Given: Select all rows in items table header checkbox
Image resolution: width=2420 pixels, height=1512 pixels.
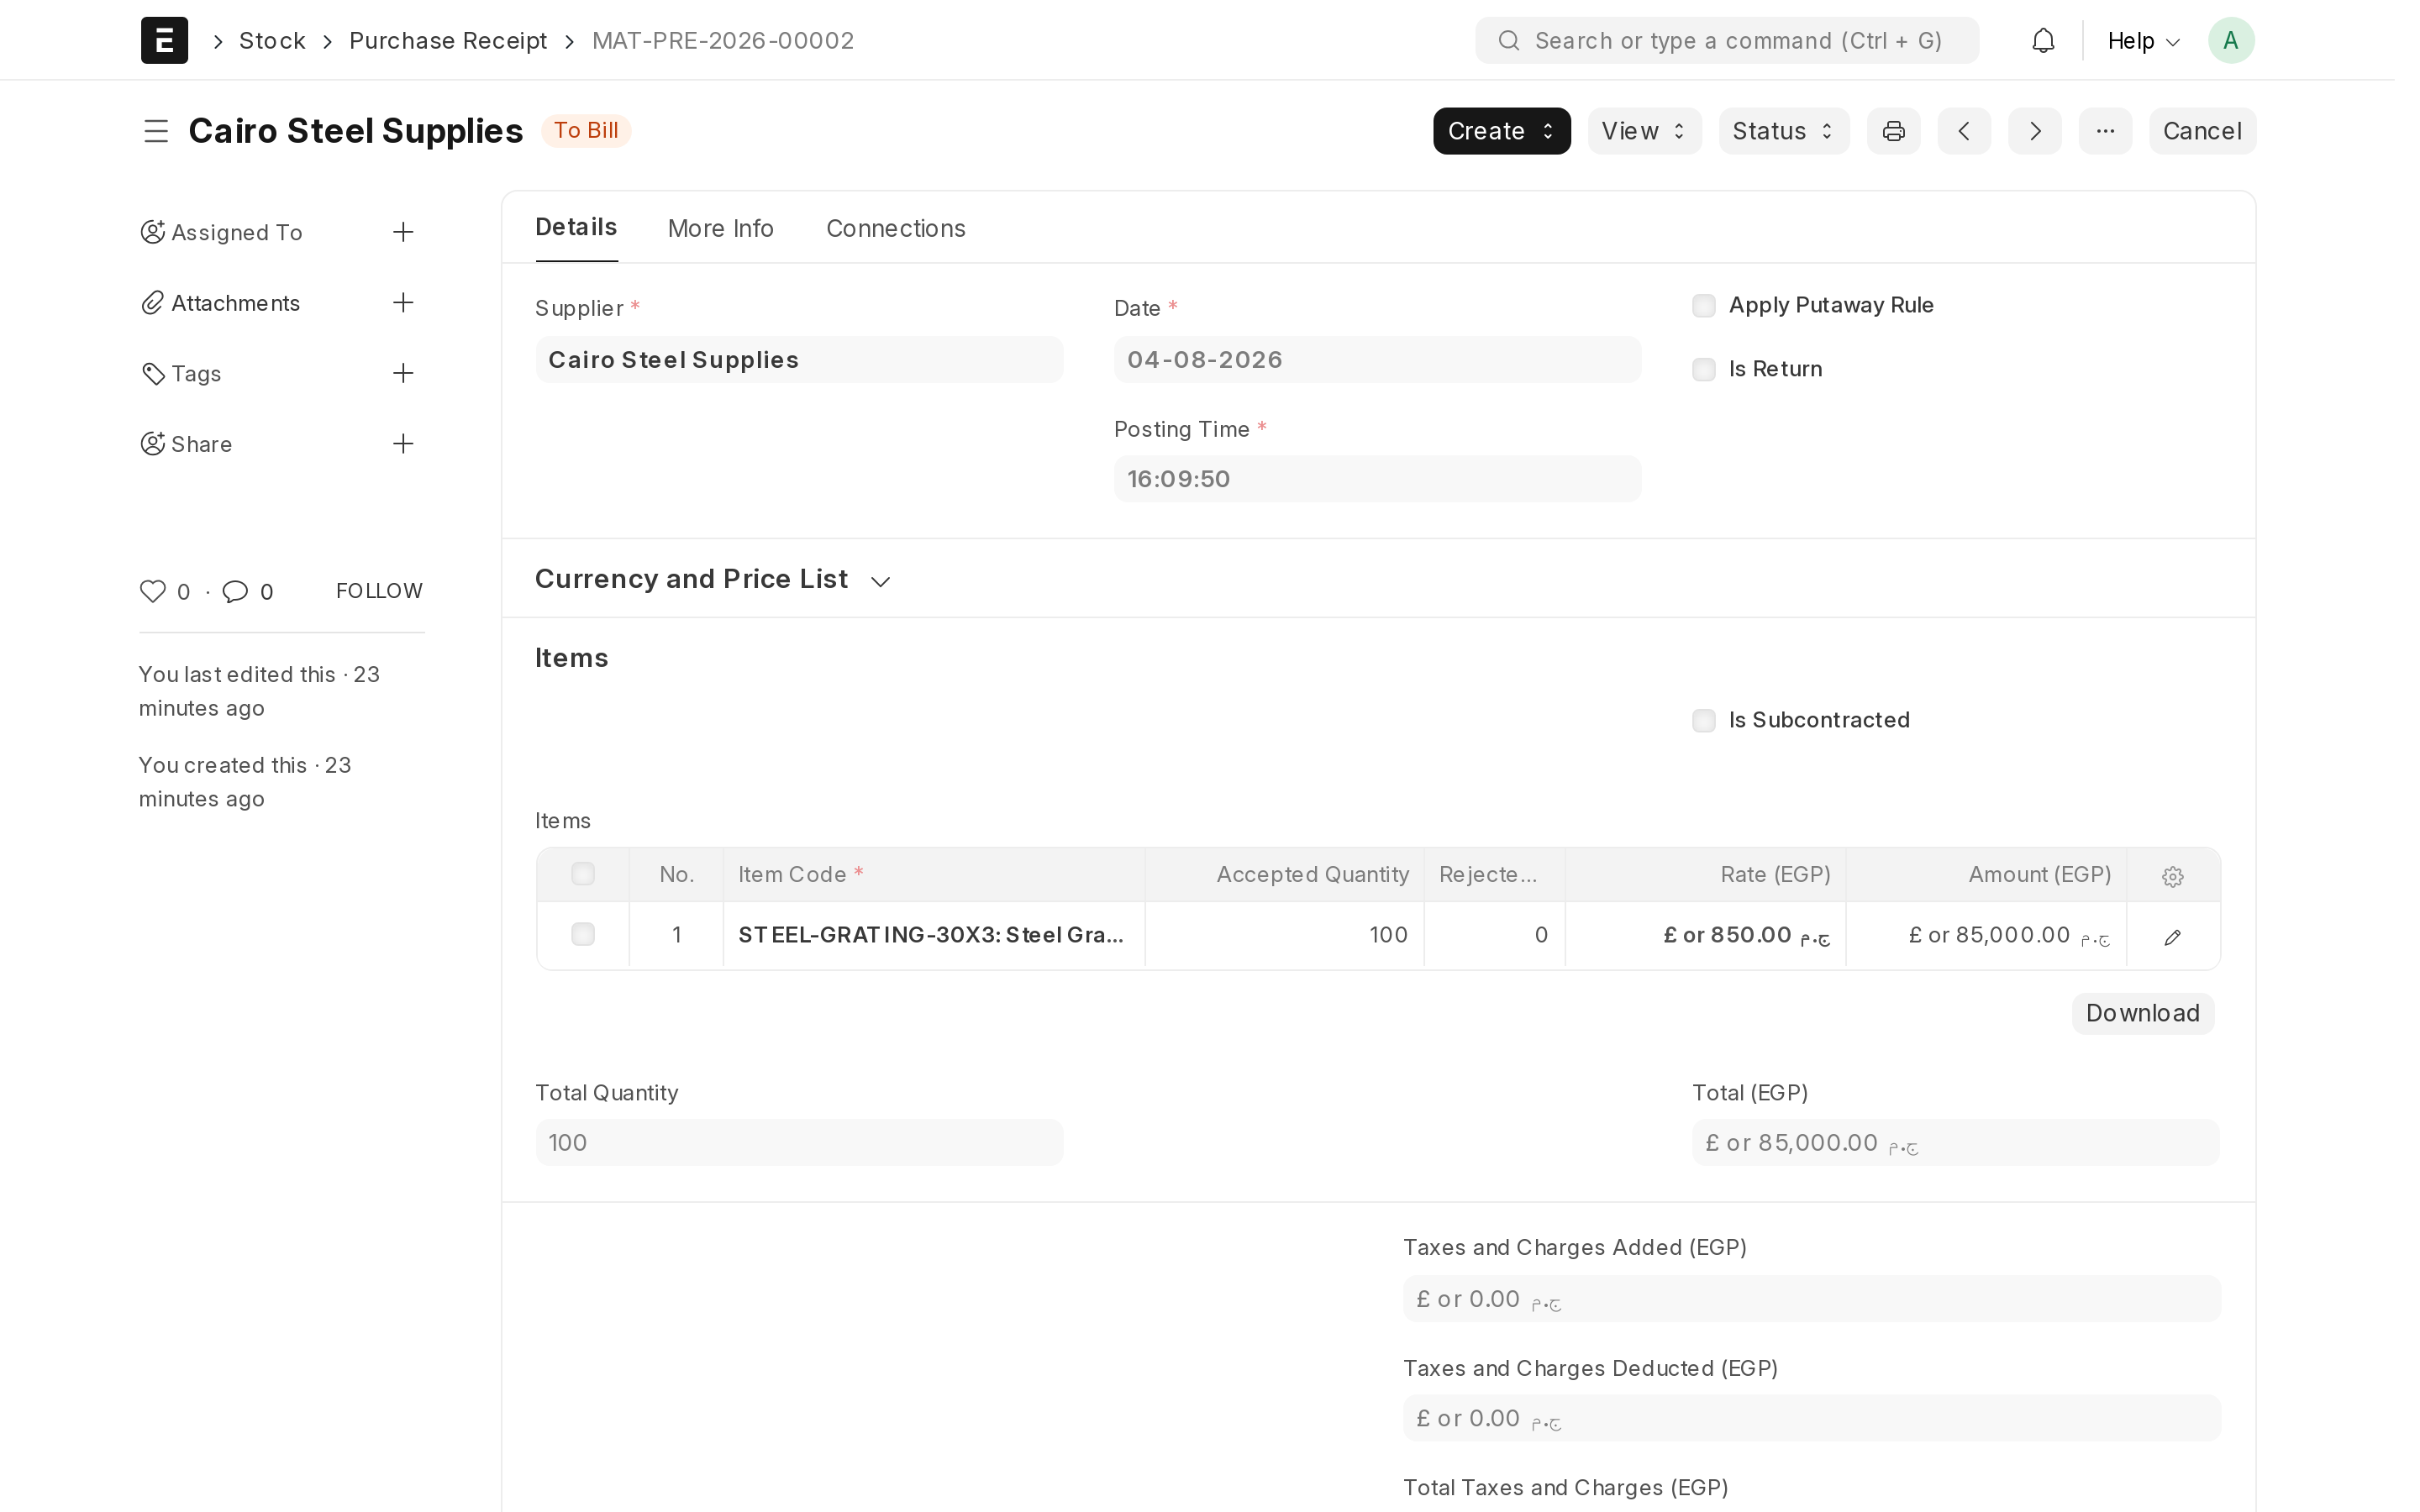Looking at the screenshot, I should point(582,874).
